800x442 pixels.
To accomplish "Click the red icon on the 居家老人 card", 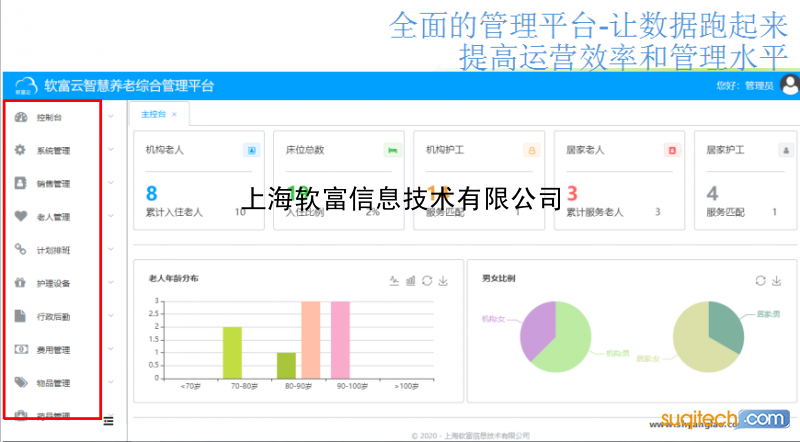I will (x=672, y=150).
